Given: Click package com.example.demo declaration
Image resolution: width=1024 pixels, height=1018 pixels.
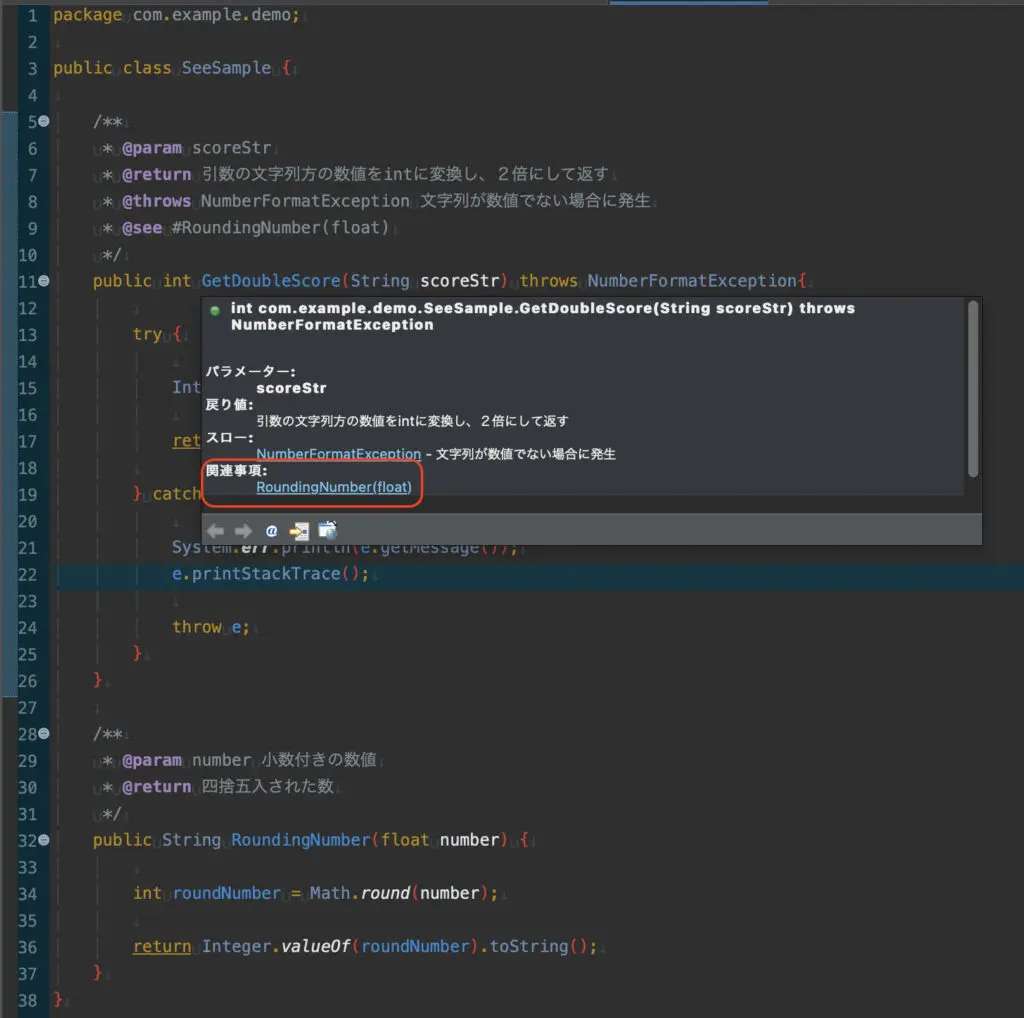Looking at the screenshot, I should (176, 14).
